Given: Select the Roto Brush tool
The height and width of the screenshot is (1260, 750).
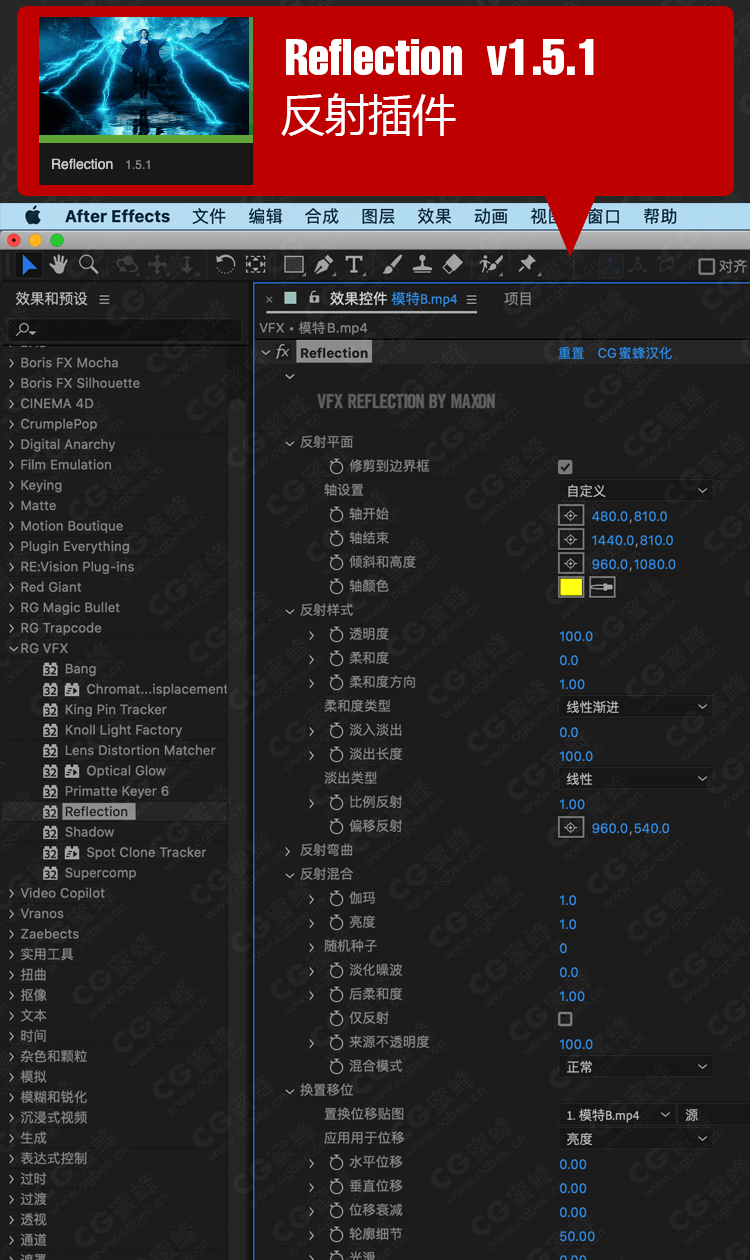Looking at the screenshot, I should pos(491,265).
